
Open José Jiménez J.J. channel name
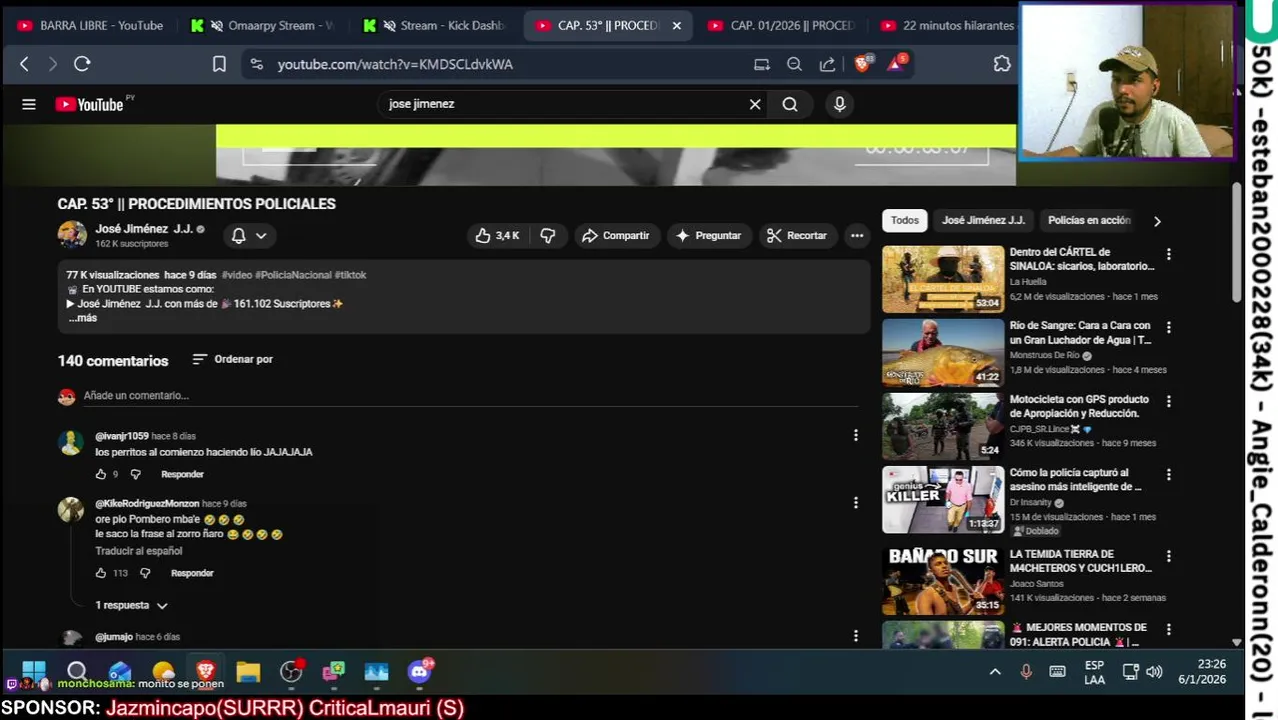click(143, 229)
